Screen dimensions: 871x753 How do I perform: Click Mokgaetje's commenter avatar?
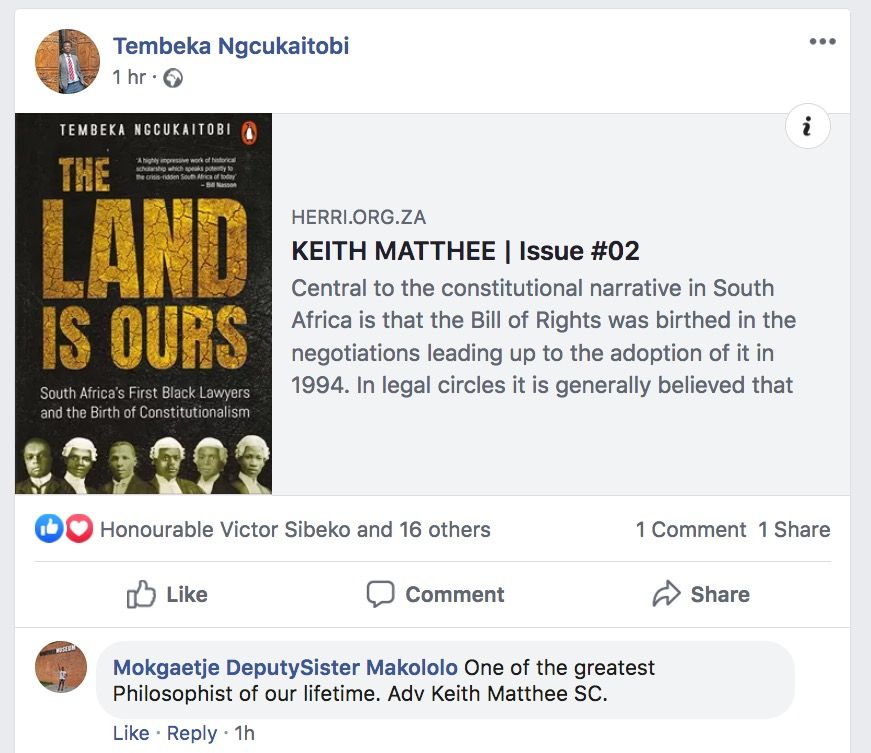[x=61, y=667]
